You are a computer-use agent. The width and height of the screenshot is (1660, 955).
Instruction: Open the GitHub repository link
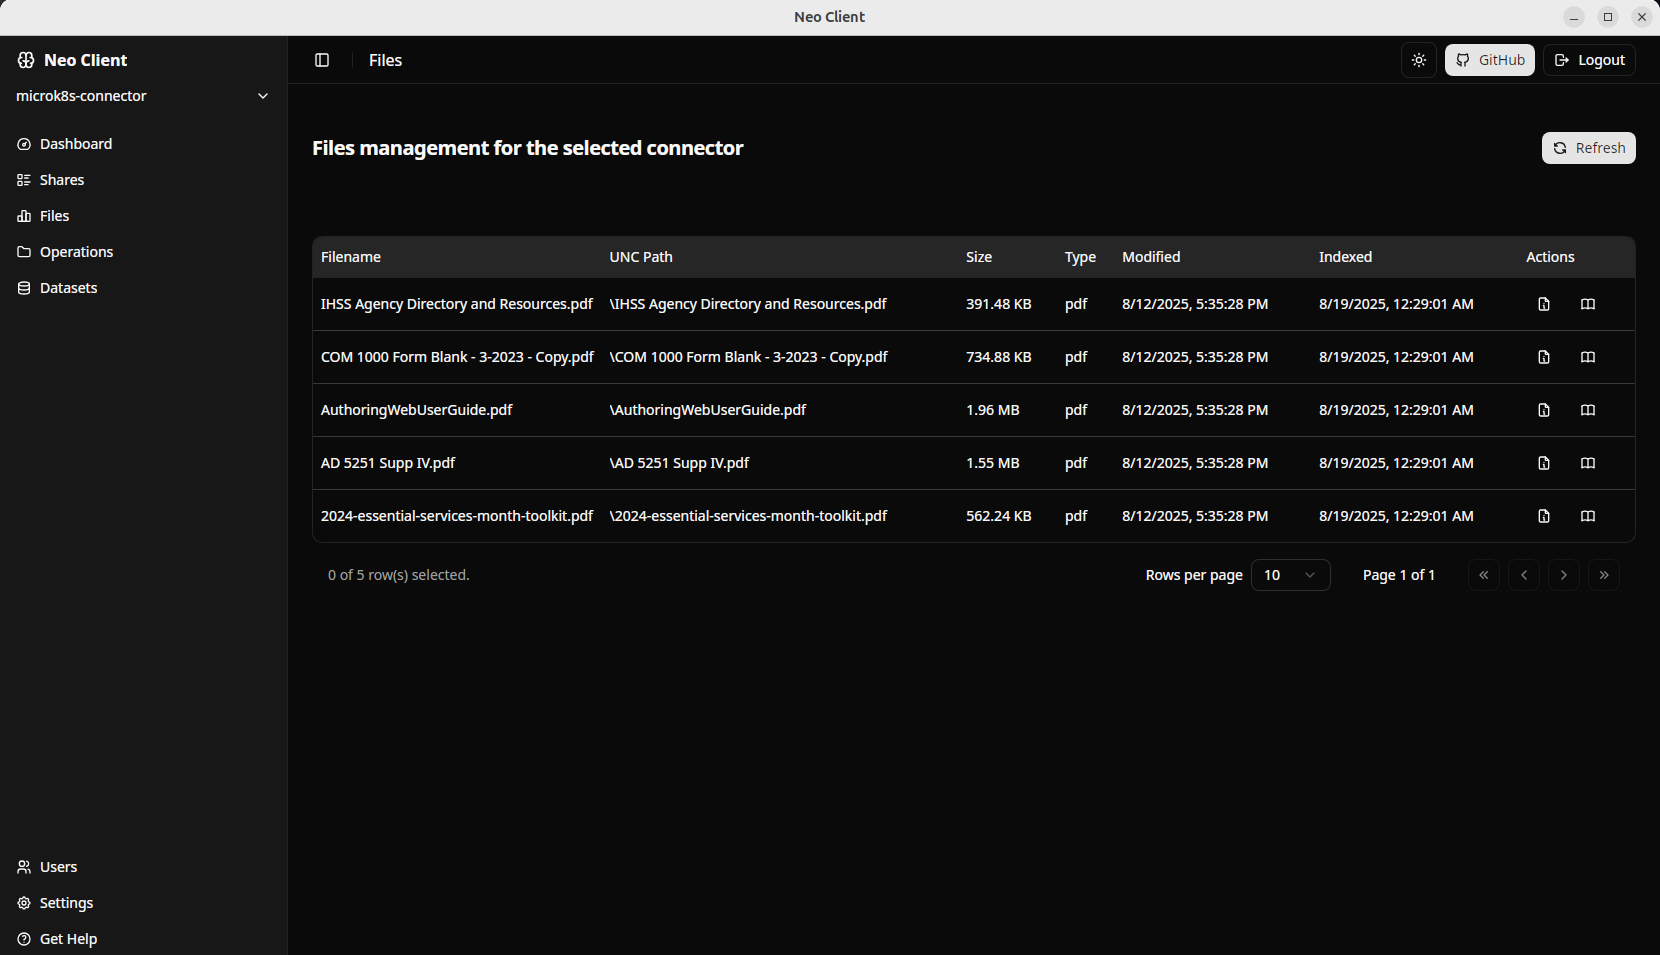pyautogui.click(x=1489, y=60)
